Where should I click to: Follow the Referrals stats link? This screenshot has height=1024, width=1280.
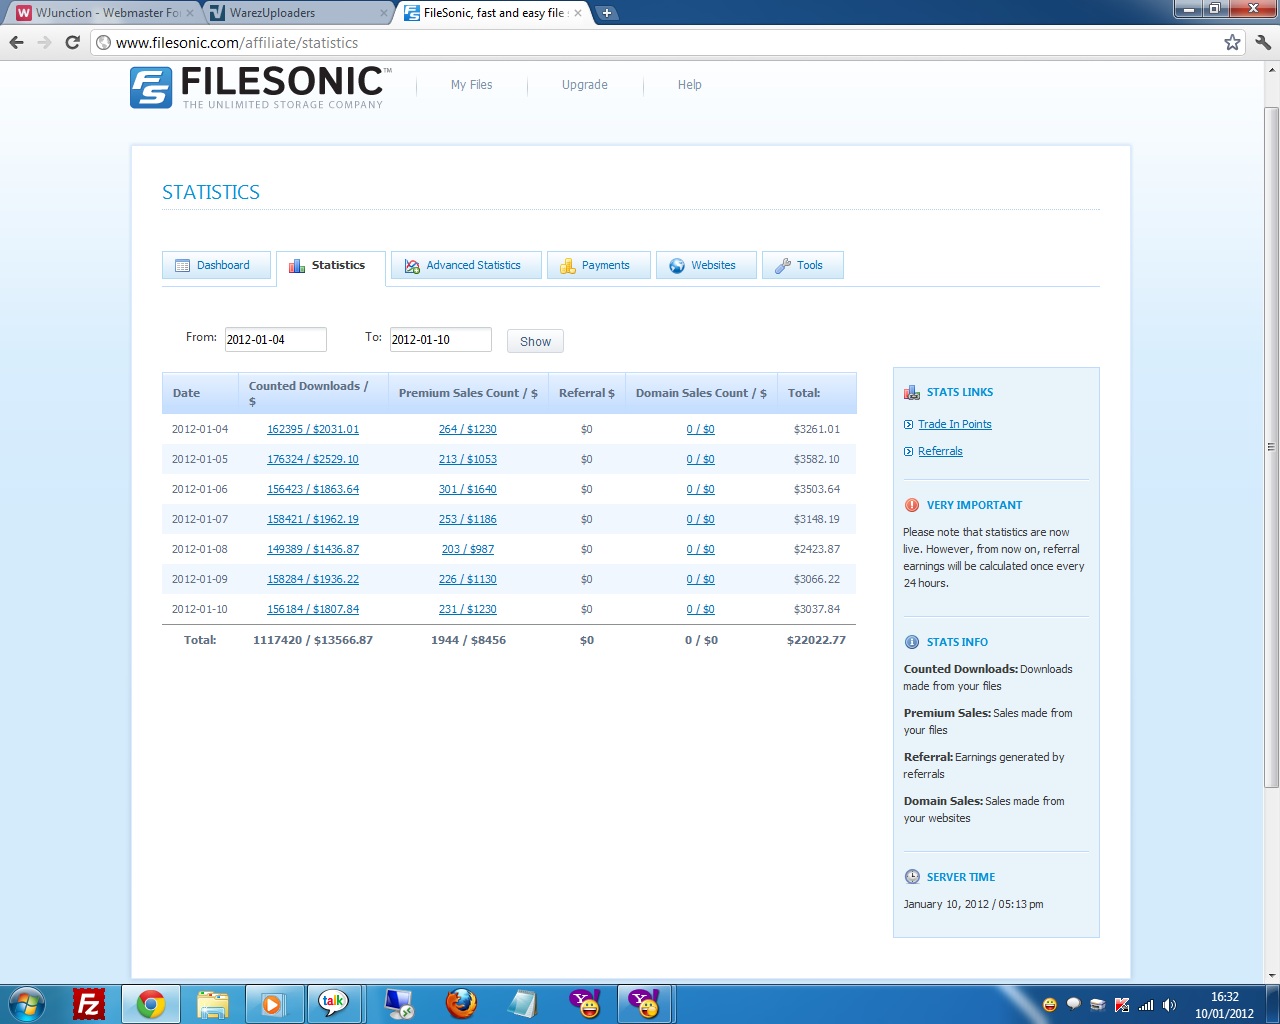click(x=940, y=451)
